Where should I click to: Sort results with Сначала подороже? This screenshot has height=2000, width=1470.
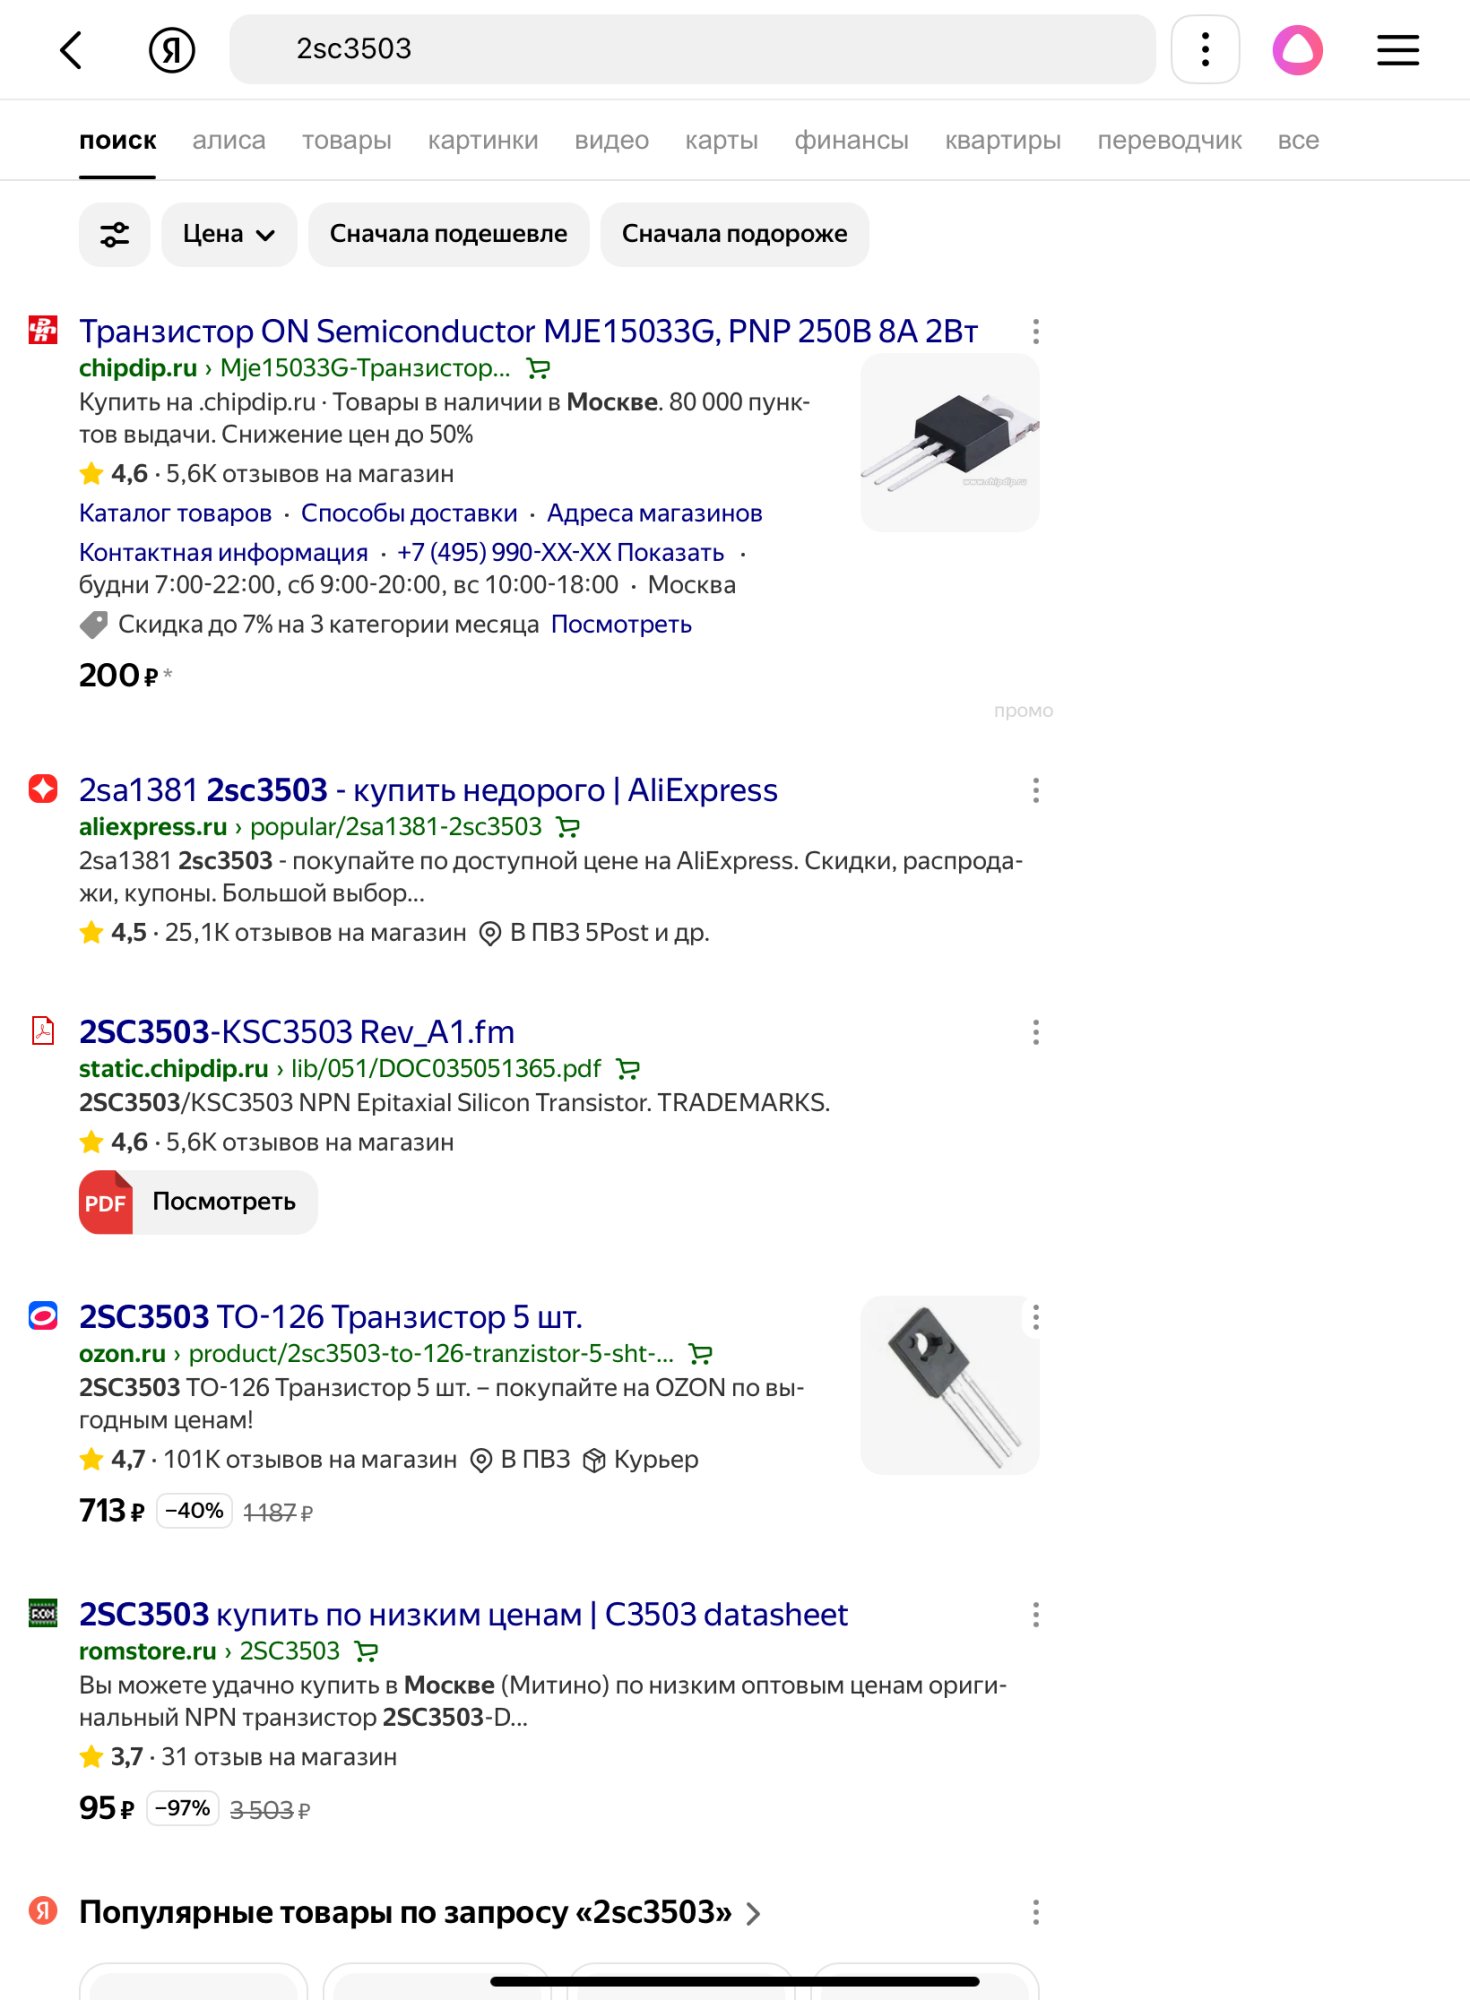735,234
